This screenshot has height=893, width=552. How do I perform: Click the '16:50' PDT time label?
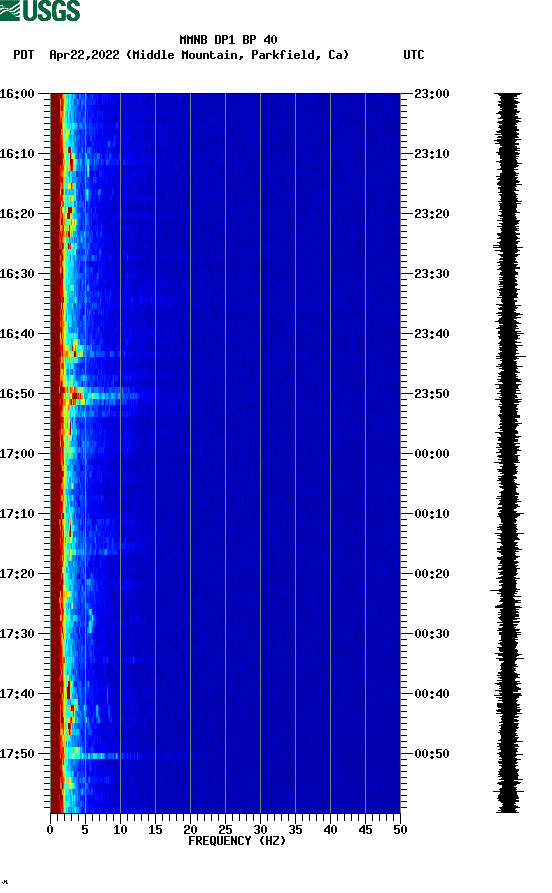coord(17,394)
